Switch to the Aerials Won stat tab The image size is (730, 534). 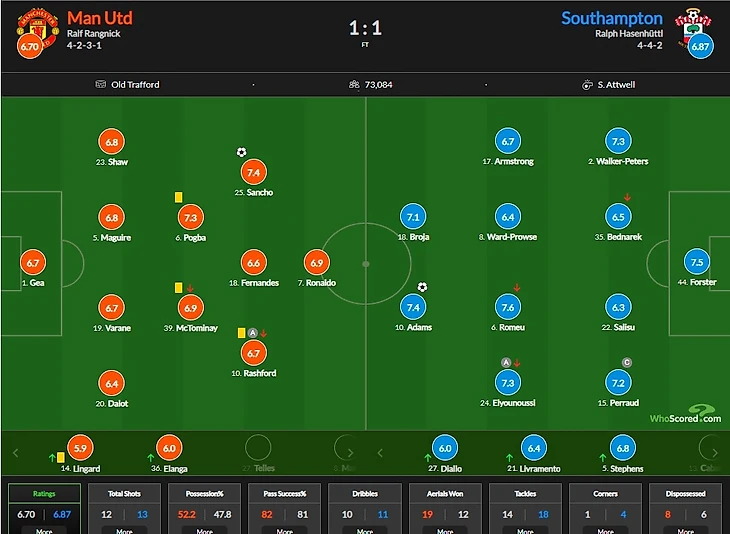[445, 493]
